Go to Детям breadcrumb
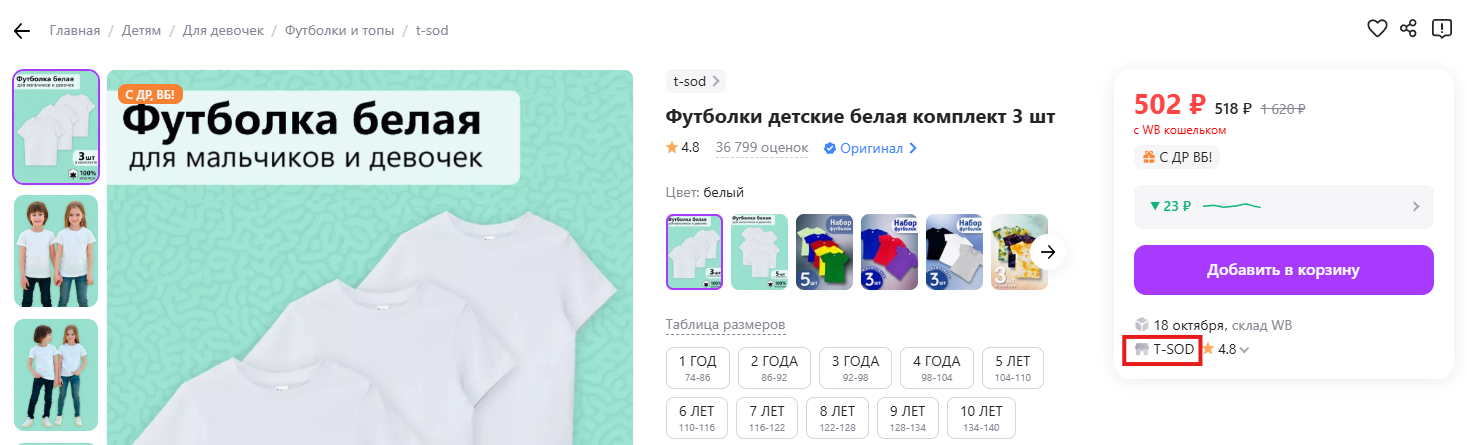This screenshot has height=445, width=1467. pos(141,31)
